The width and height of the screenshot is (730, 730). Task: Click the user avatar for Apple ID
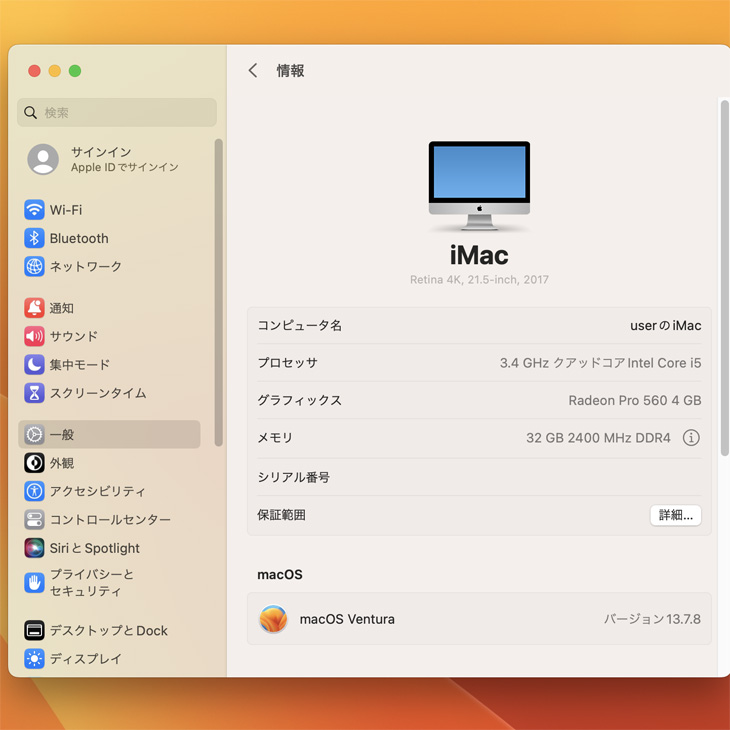coord(43,159)
